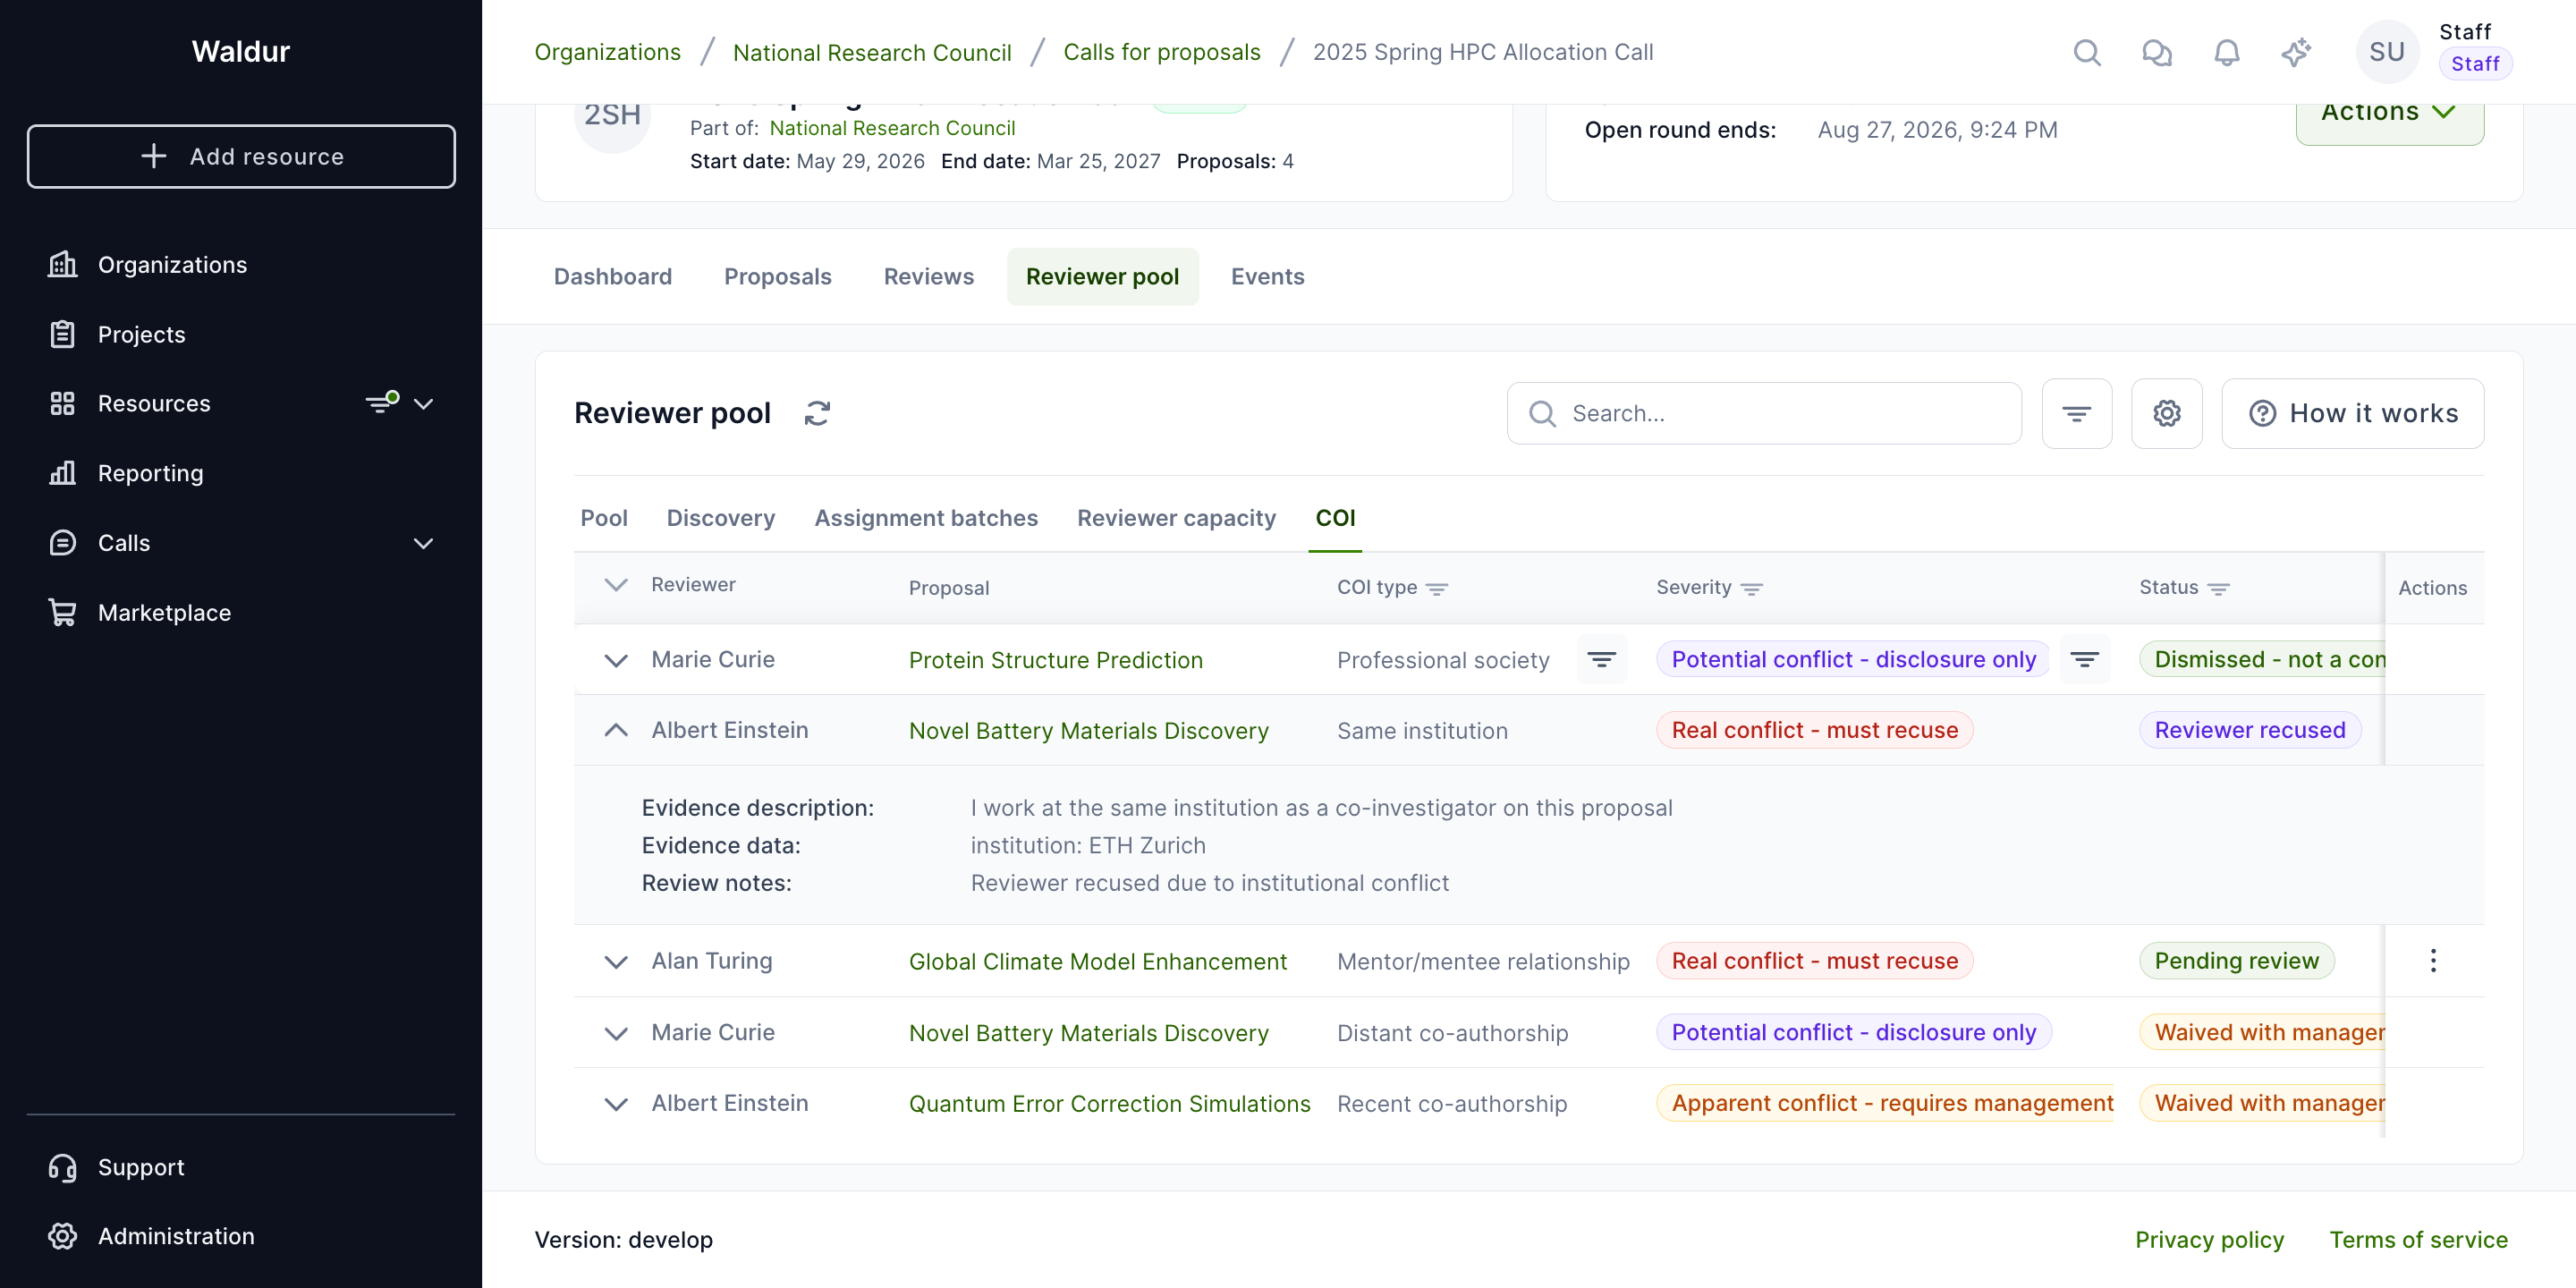Open row actions menu for Alan Turing

[2432, 961]
